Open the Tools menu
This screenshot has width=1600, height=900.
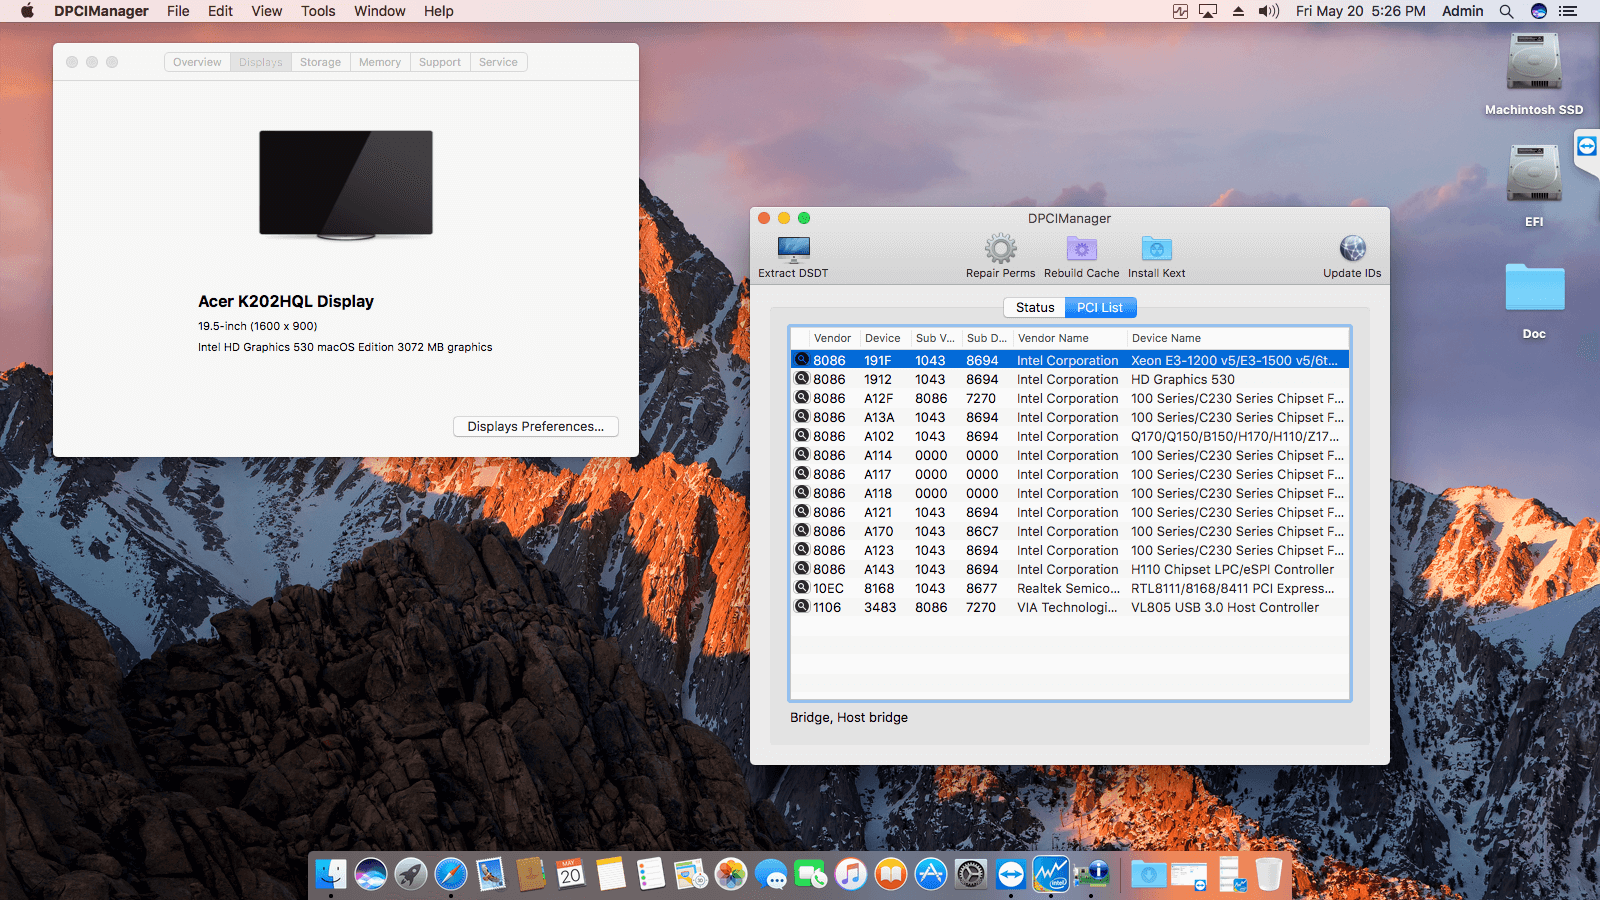pyautogui.click(x=317, y=11)
